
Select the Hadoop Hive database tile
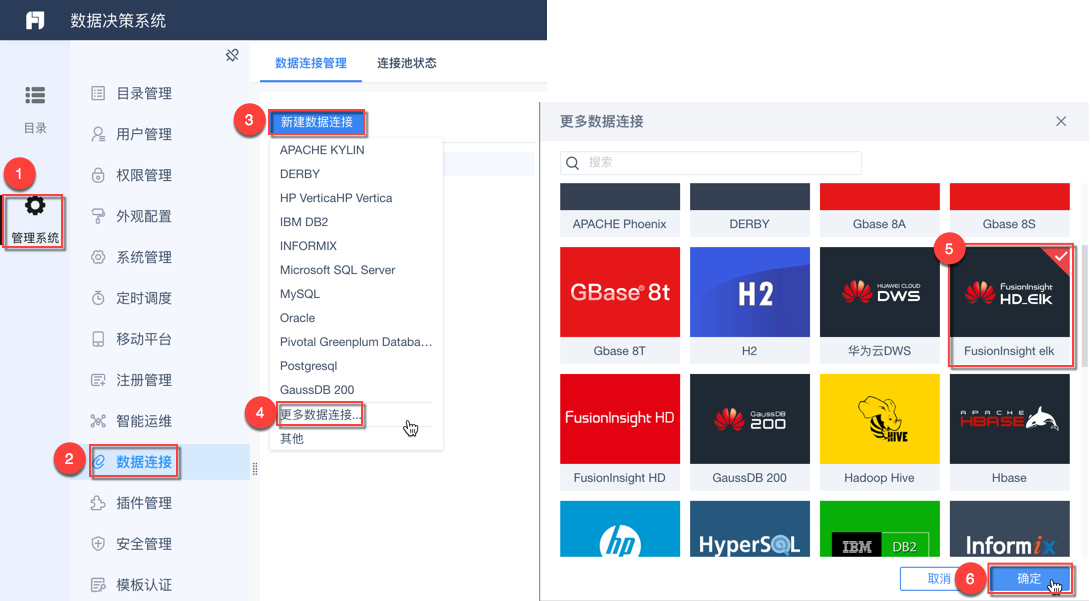tap(879, 432)
